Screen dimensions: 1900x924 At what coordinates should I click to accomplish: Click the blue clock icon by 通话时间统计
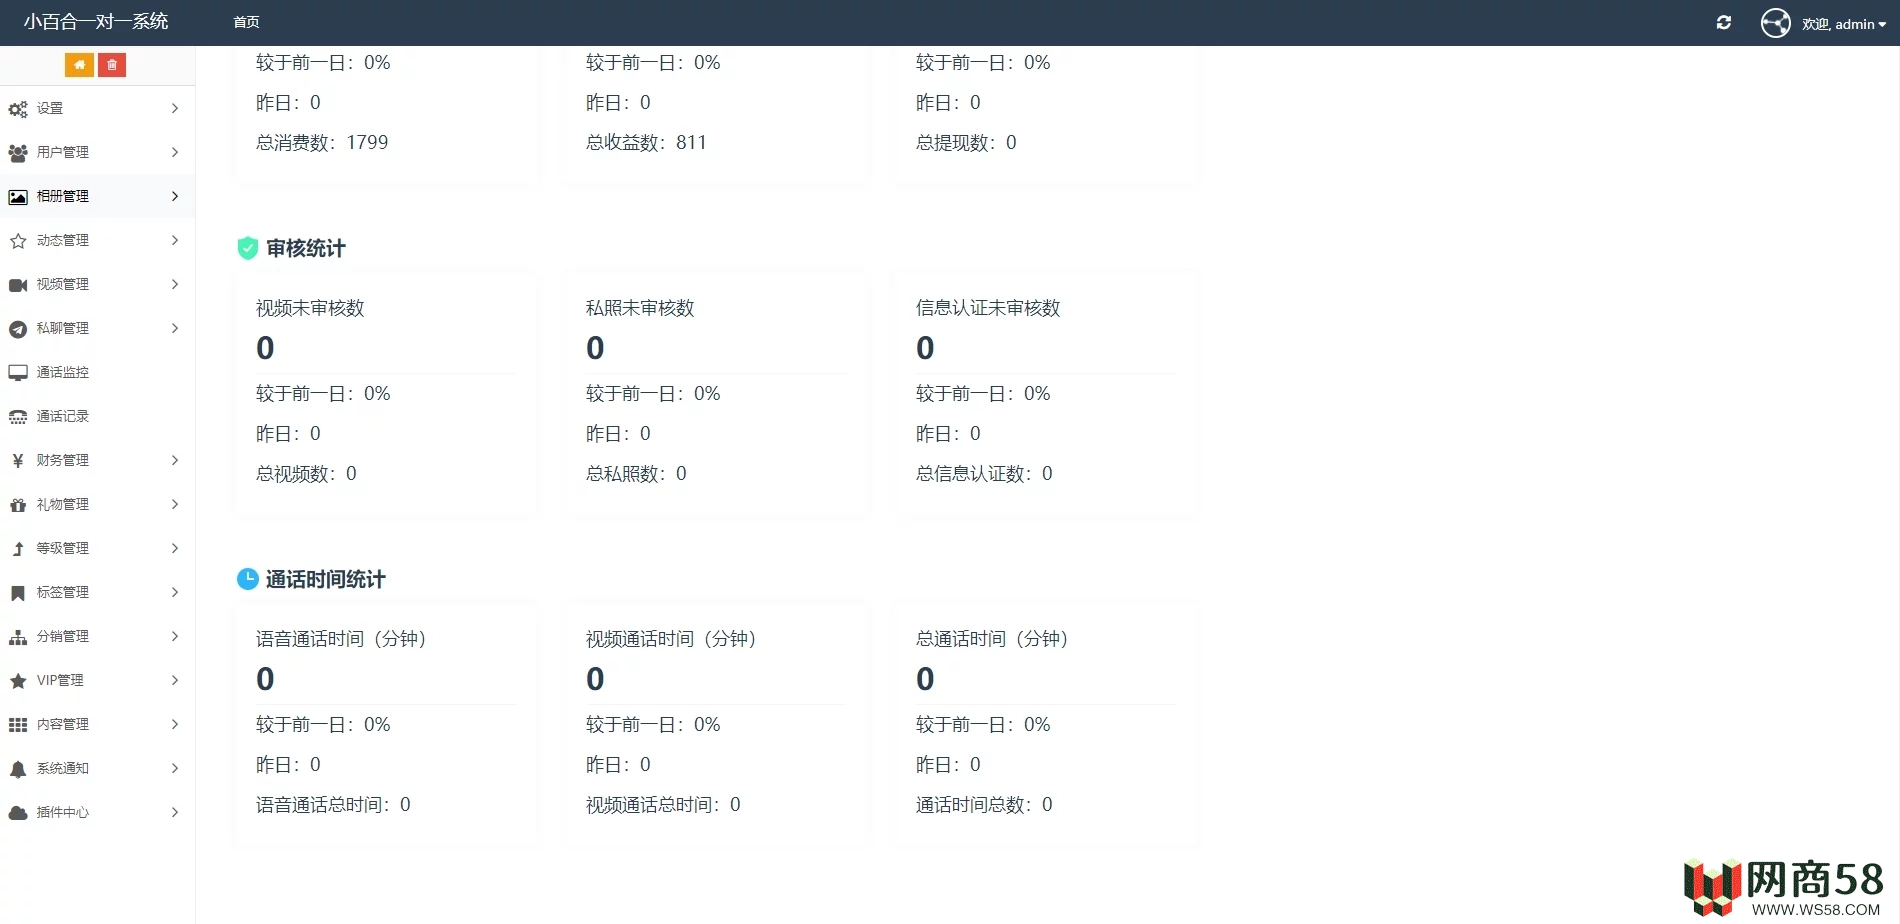248,579
